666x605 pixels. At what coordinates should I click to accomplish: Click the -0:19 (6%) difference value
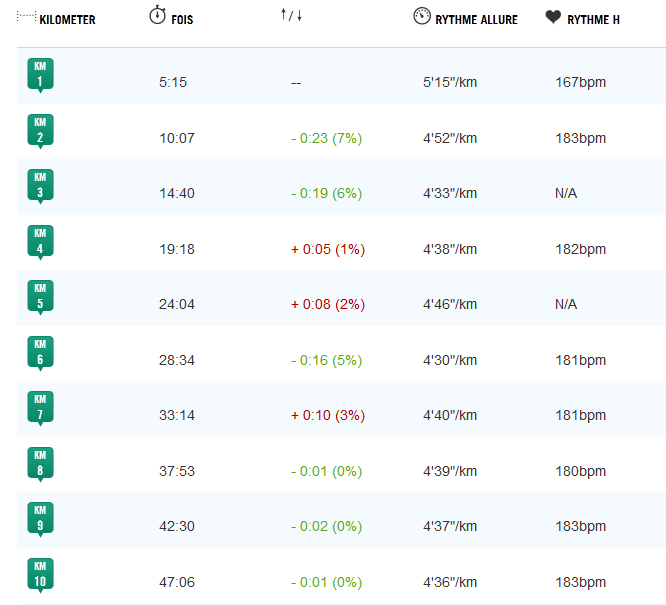tap(326, 194)
